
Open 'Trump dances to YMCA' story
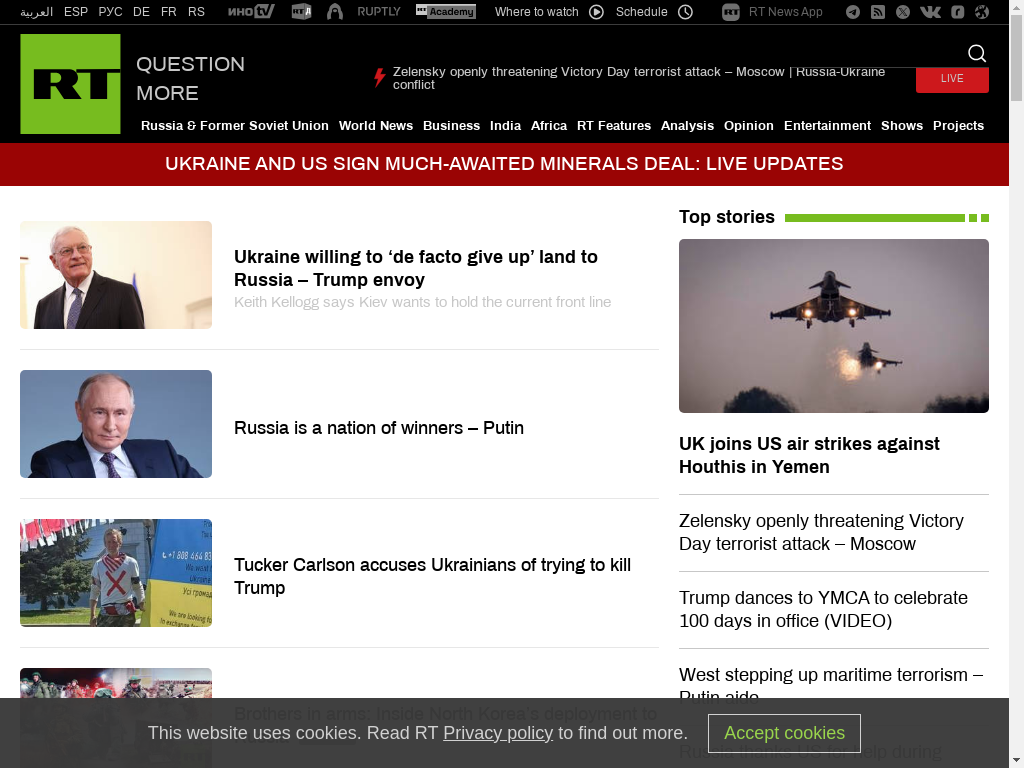(823, 609)
